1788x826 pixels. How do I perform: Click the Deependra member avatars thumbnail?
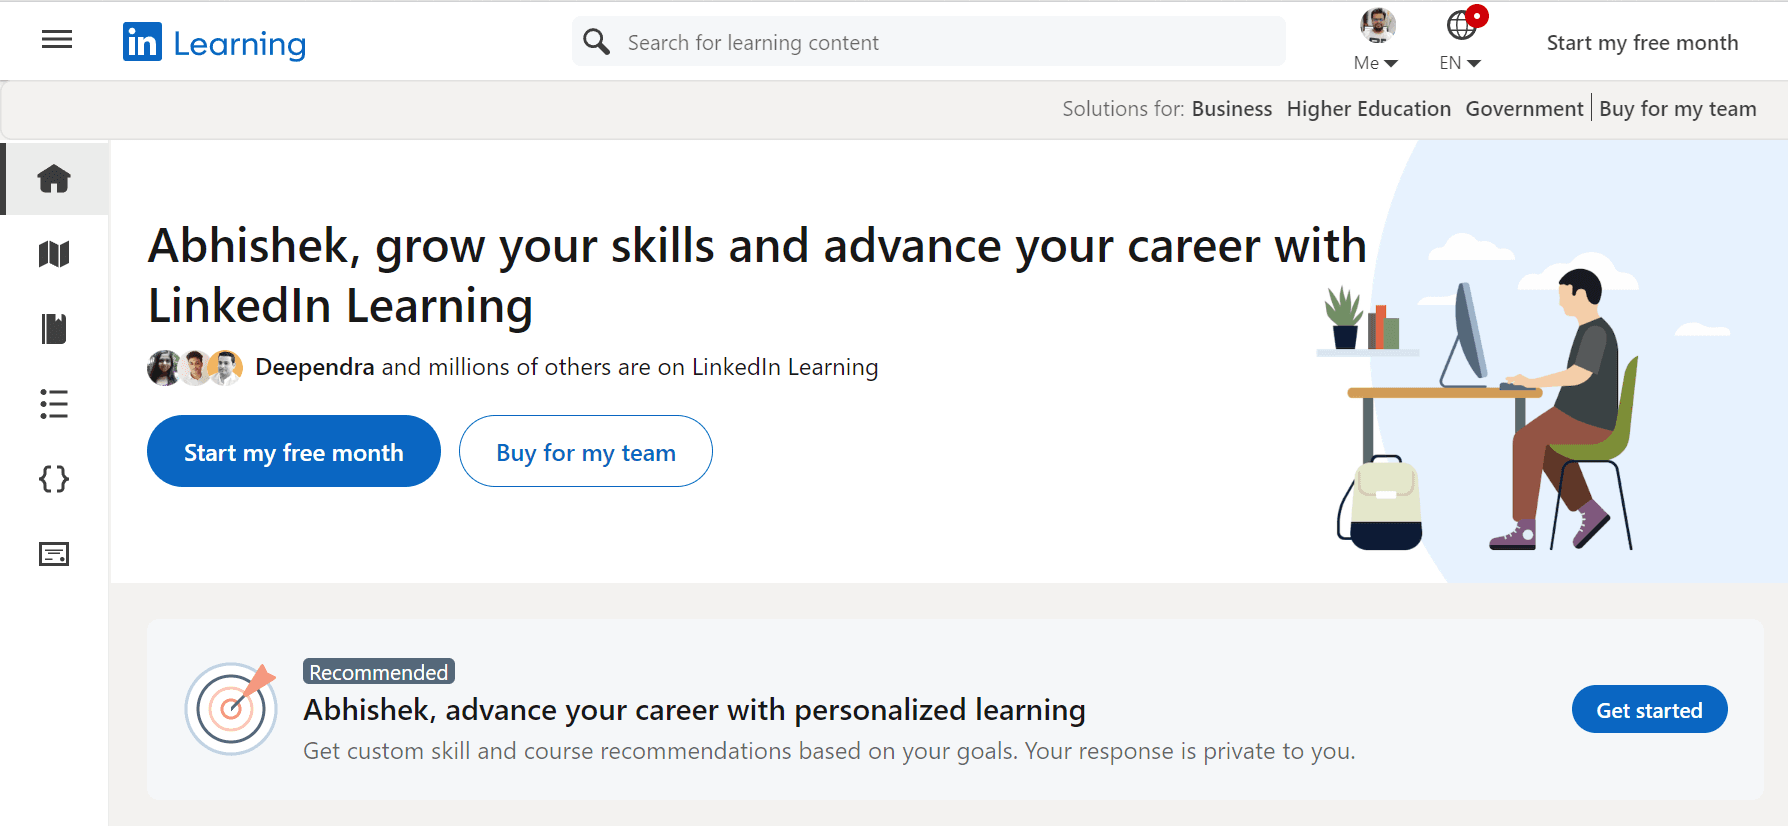195,368
